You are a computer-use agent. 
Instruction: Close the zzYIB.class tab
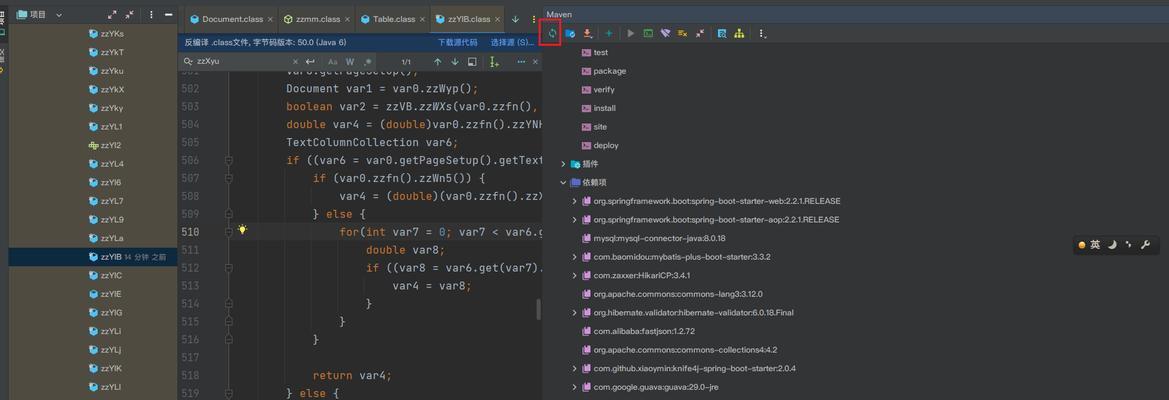tap(497, 19)
